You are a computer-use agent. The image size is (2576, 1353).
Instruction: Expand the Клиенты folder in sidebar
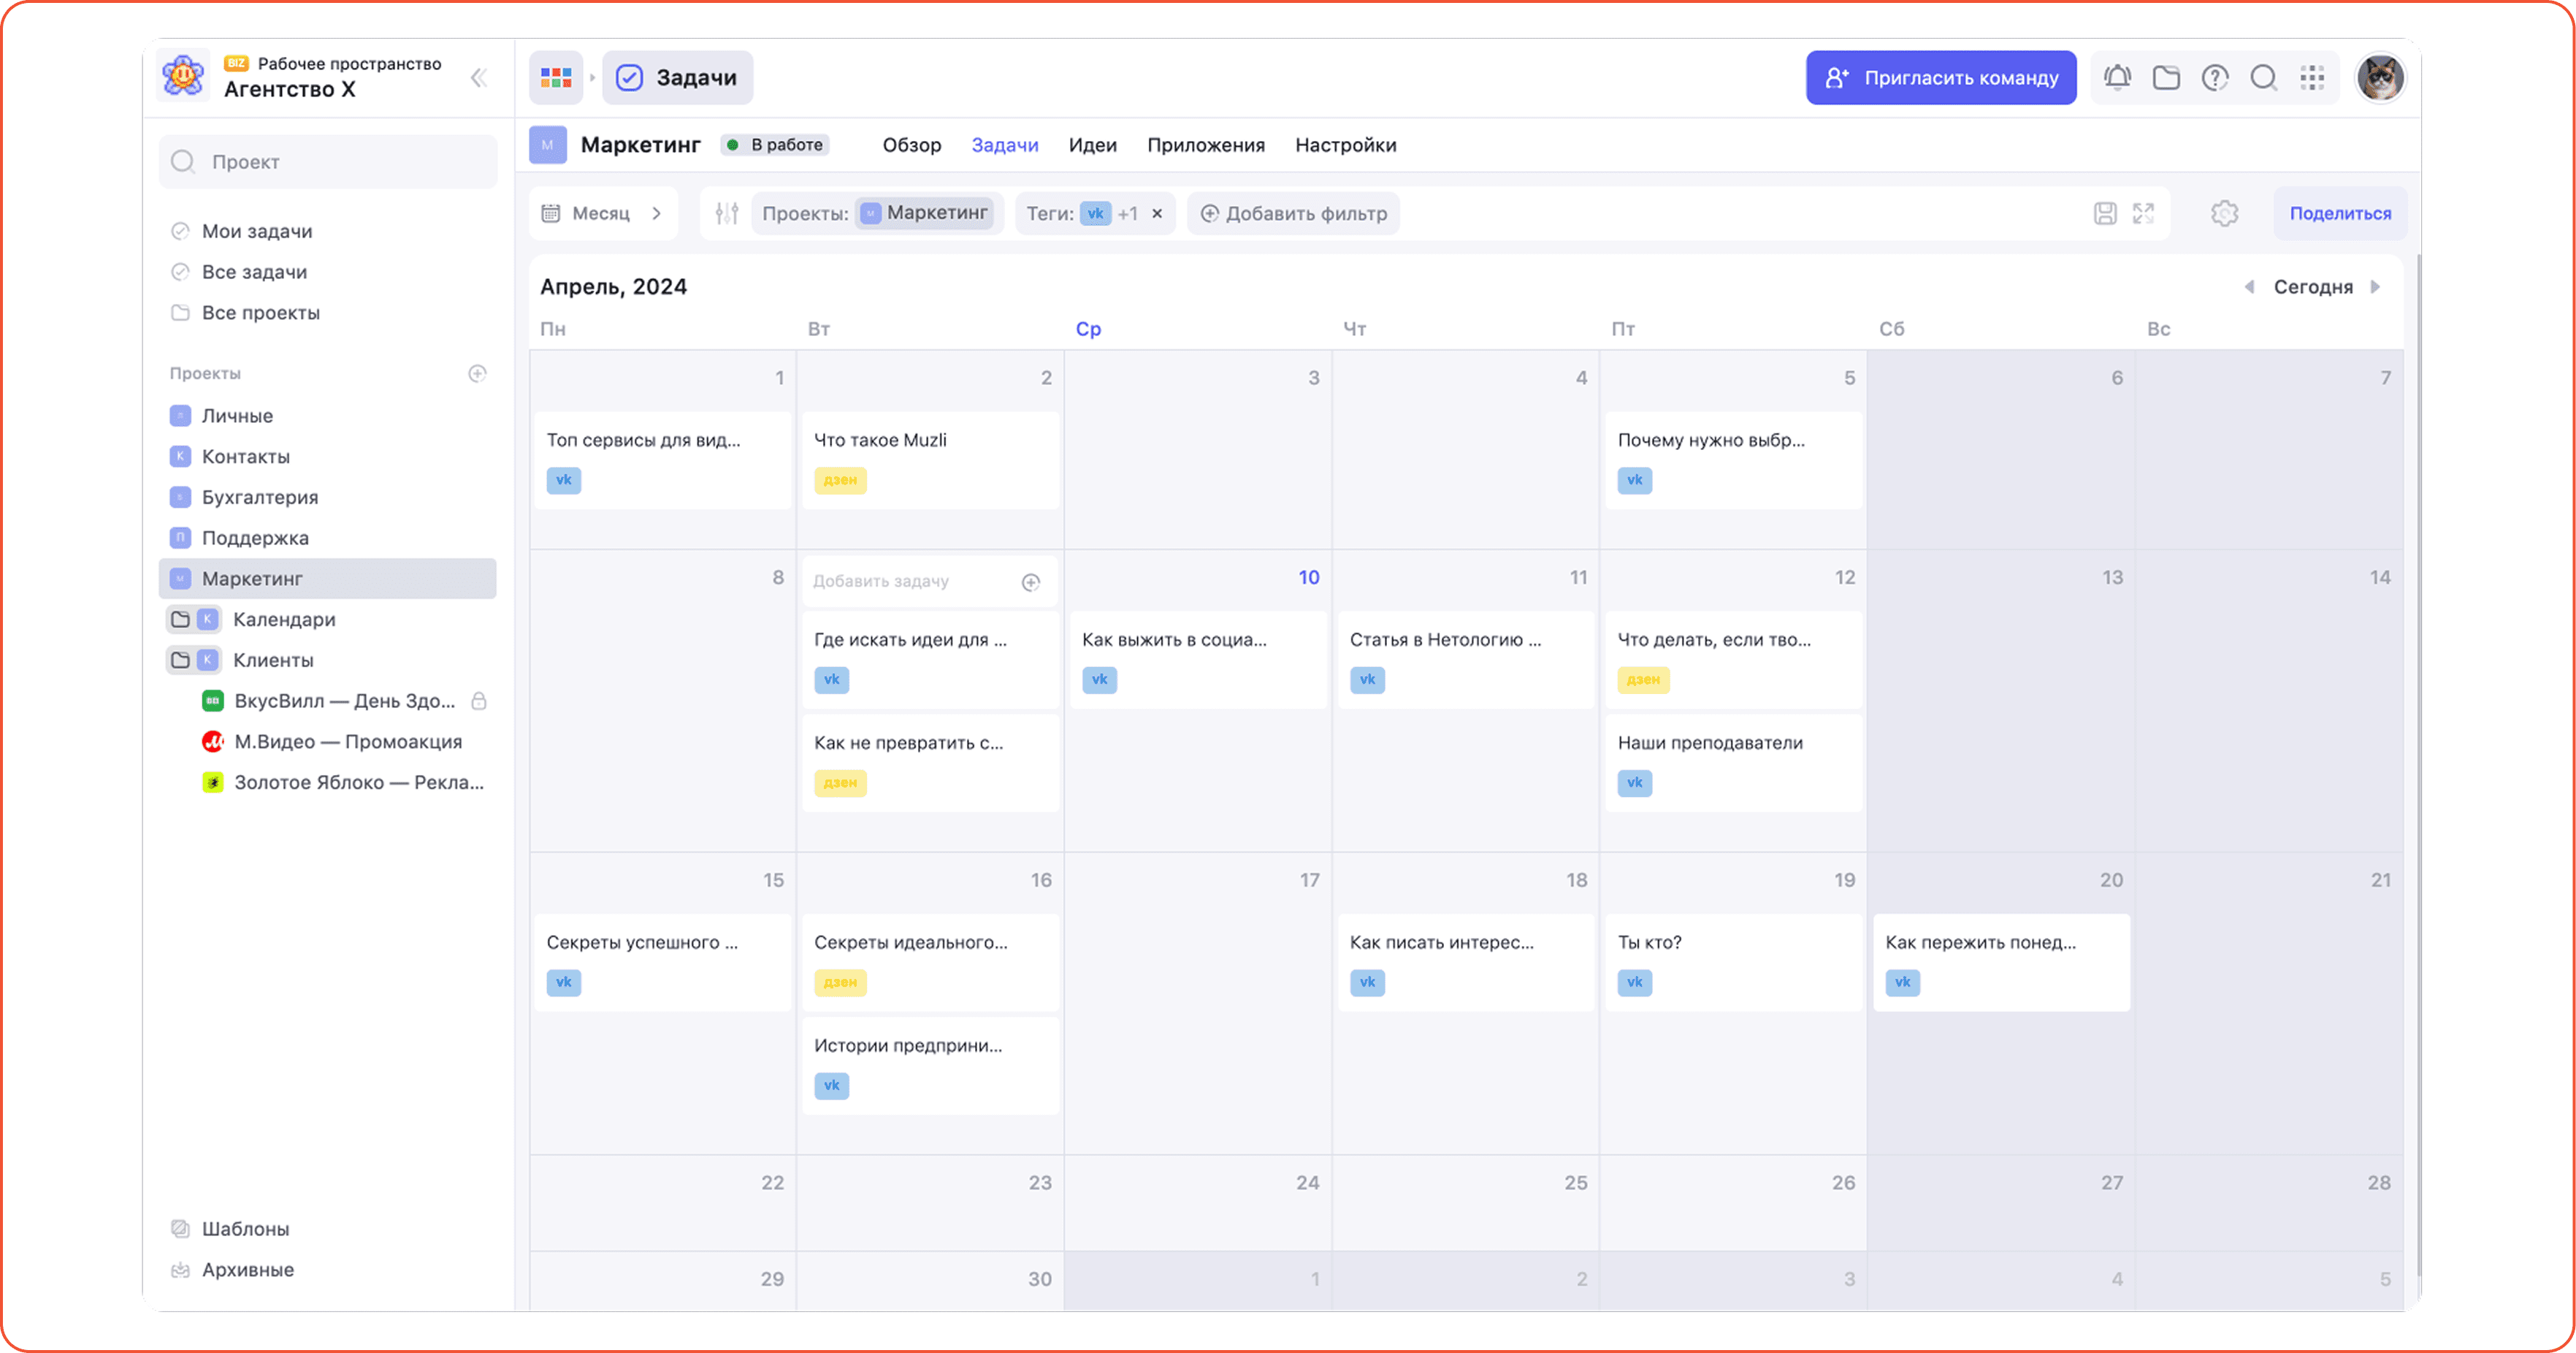[180, 660]
